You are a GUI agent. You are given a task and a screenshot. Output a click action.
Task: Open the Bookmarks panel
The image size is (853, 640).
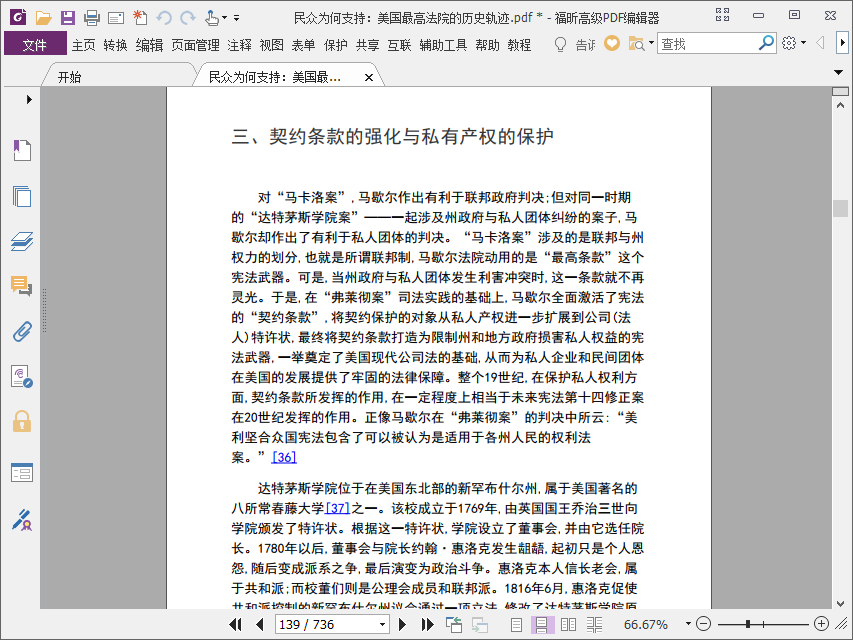pyautogui.click(x=22, y=151)
